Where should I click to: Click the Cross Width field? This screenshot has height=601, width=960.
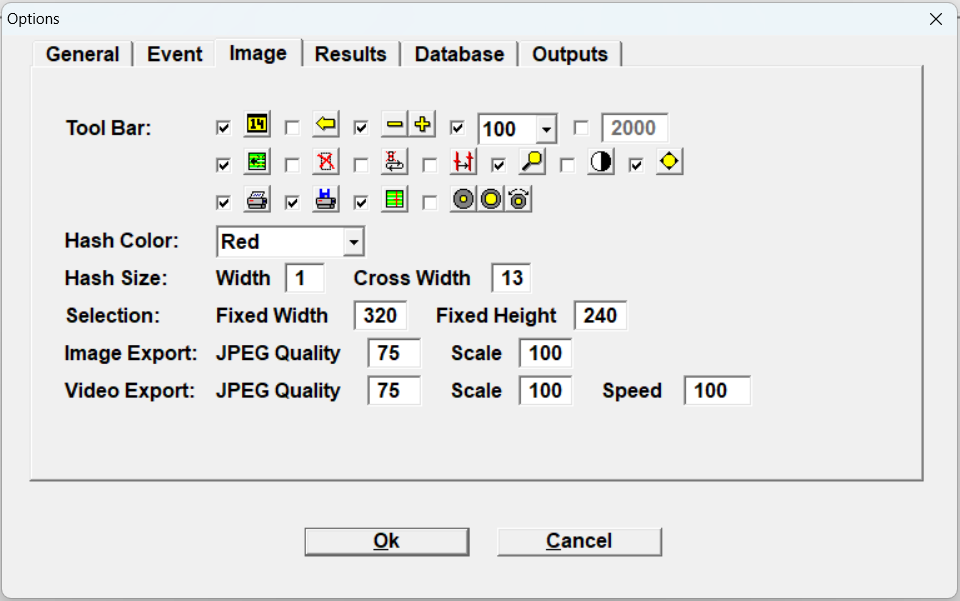pos(511,278)
